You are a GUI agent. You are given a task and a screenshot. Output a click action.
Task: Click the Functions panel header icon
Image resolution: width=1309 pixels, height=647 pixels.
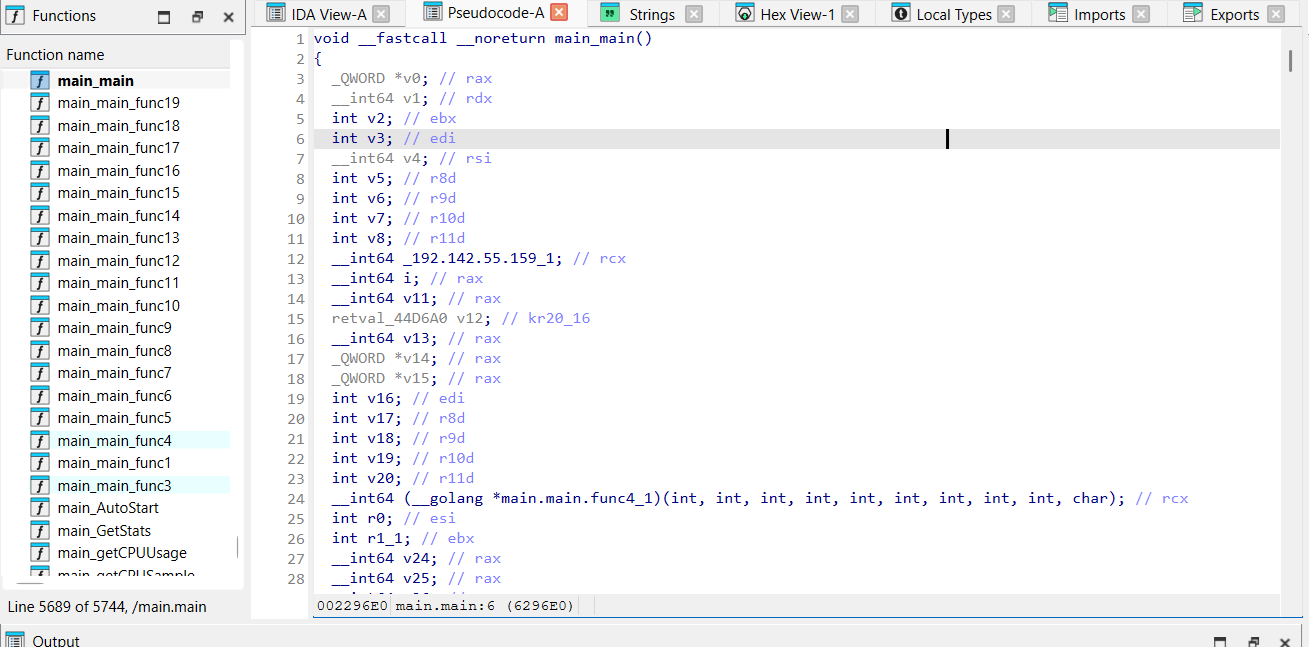pos(16,16)
